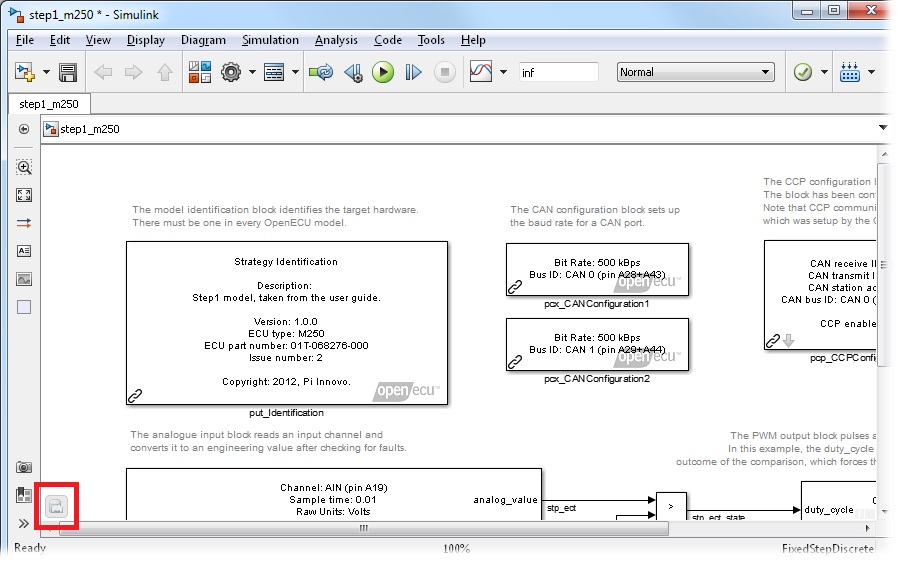Select the greater-than comparison block
Viewport: 901px width, 564px height.
671,507
